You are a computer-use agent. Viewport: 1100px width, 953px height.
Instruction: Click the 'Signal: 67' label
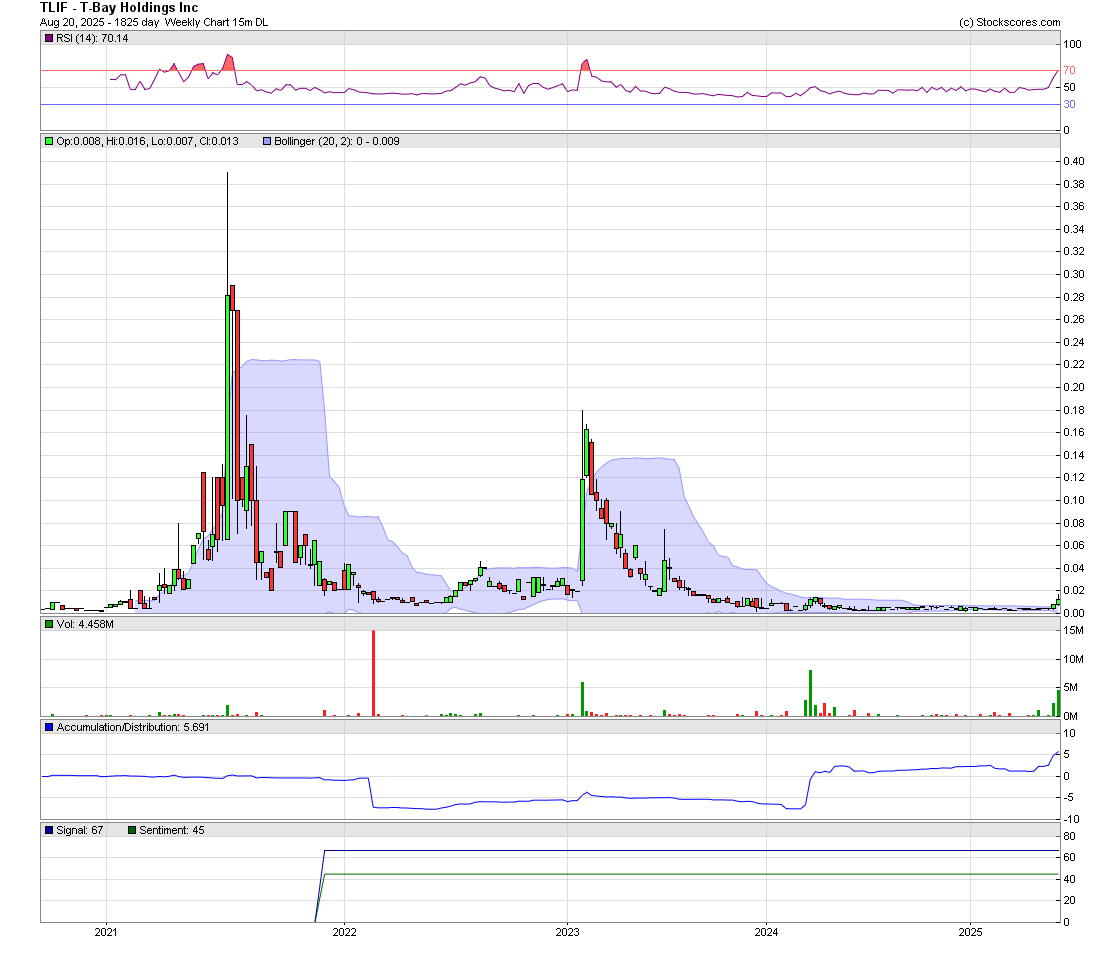click(x=79, y=830)
